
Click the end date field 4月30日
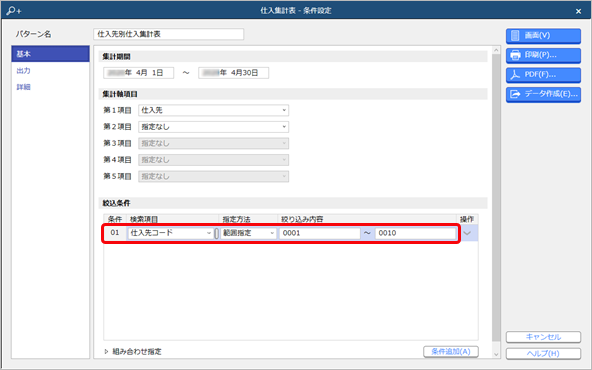tap(234, 73)
